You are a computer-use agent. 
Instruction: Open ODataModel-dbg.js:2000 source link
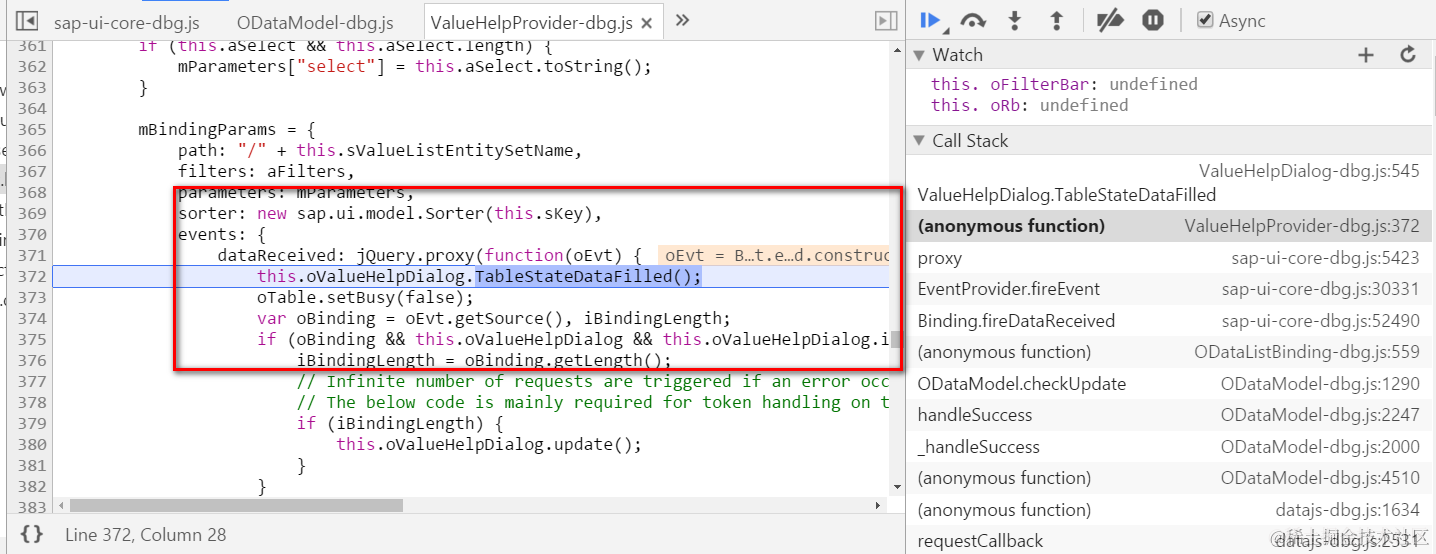point(1320,447)
